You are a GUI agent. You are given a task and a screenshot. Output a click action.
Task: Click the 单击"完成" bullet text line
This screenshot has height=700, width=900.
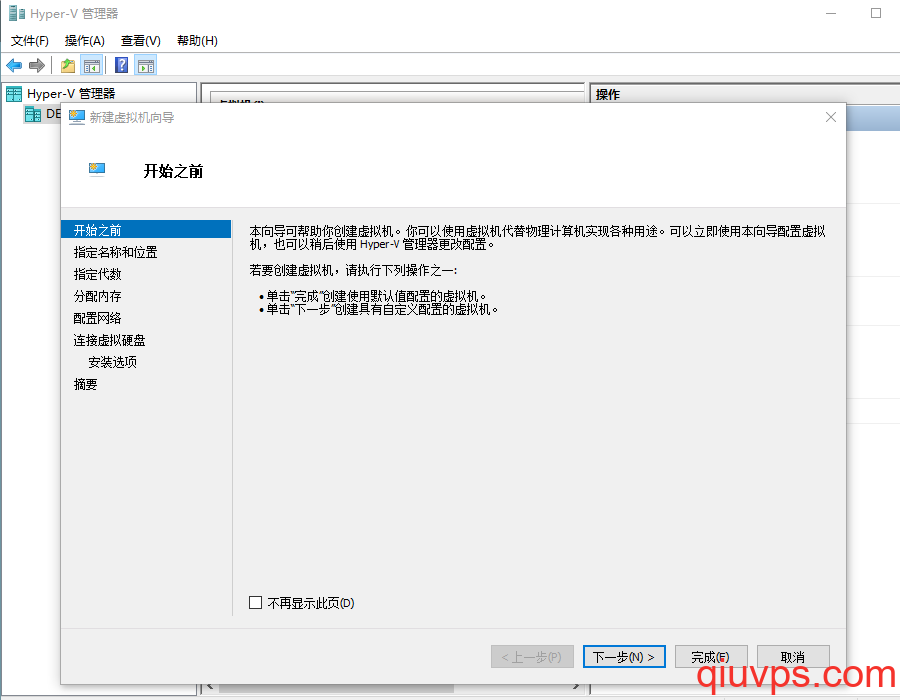(375, 296)
